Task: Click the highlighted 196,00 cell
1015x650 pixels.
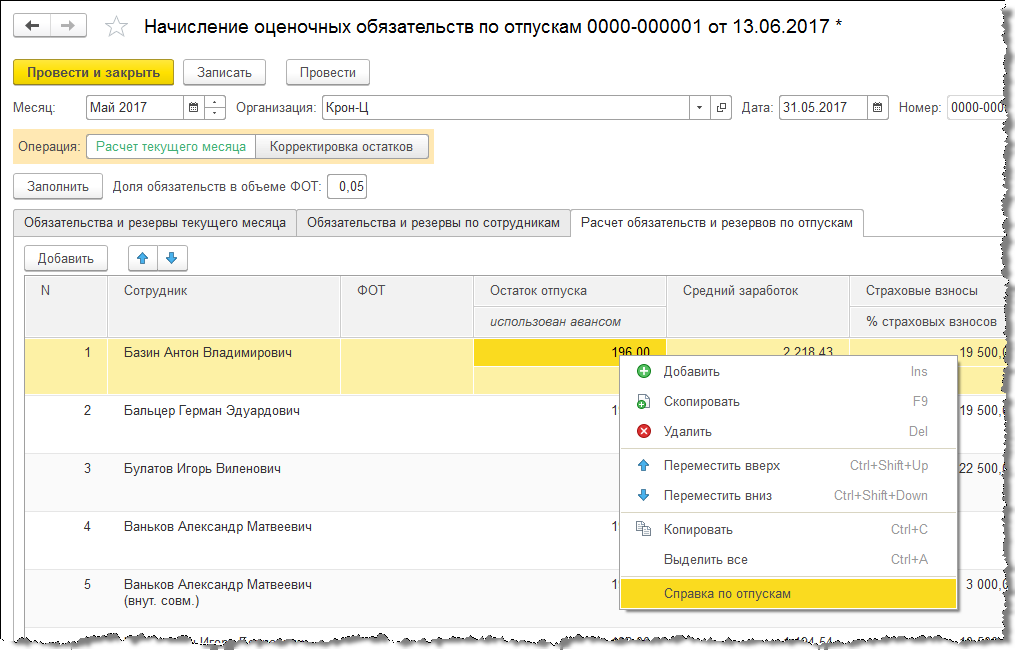Action: point(570,352)
